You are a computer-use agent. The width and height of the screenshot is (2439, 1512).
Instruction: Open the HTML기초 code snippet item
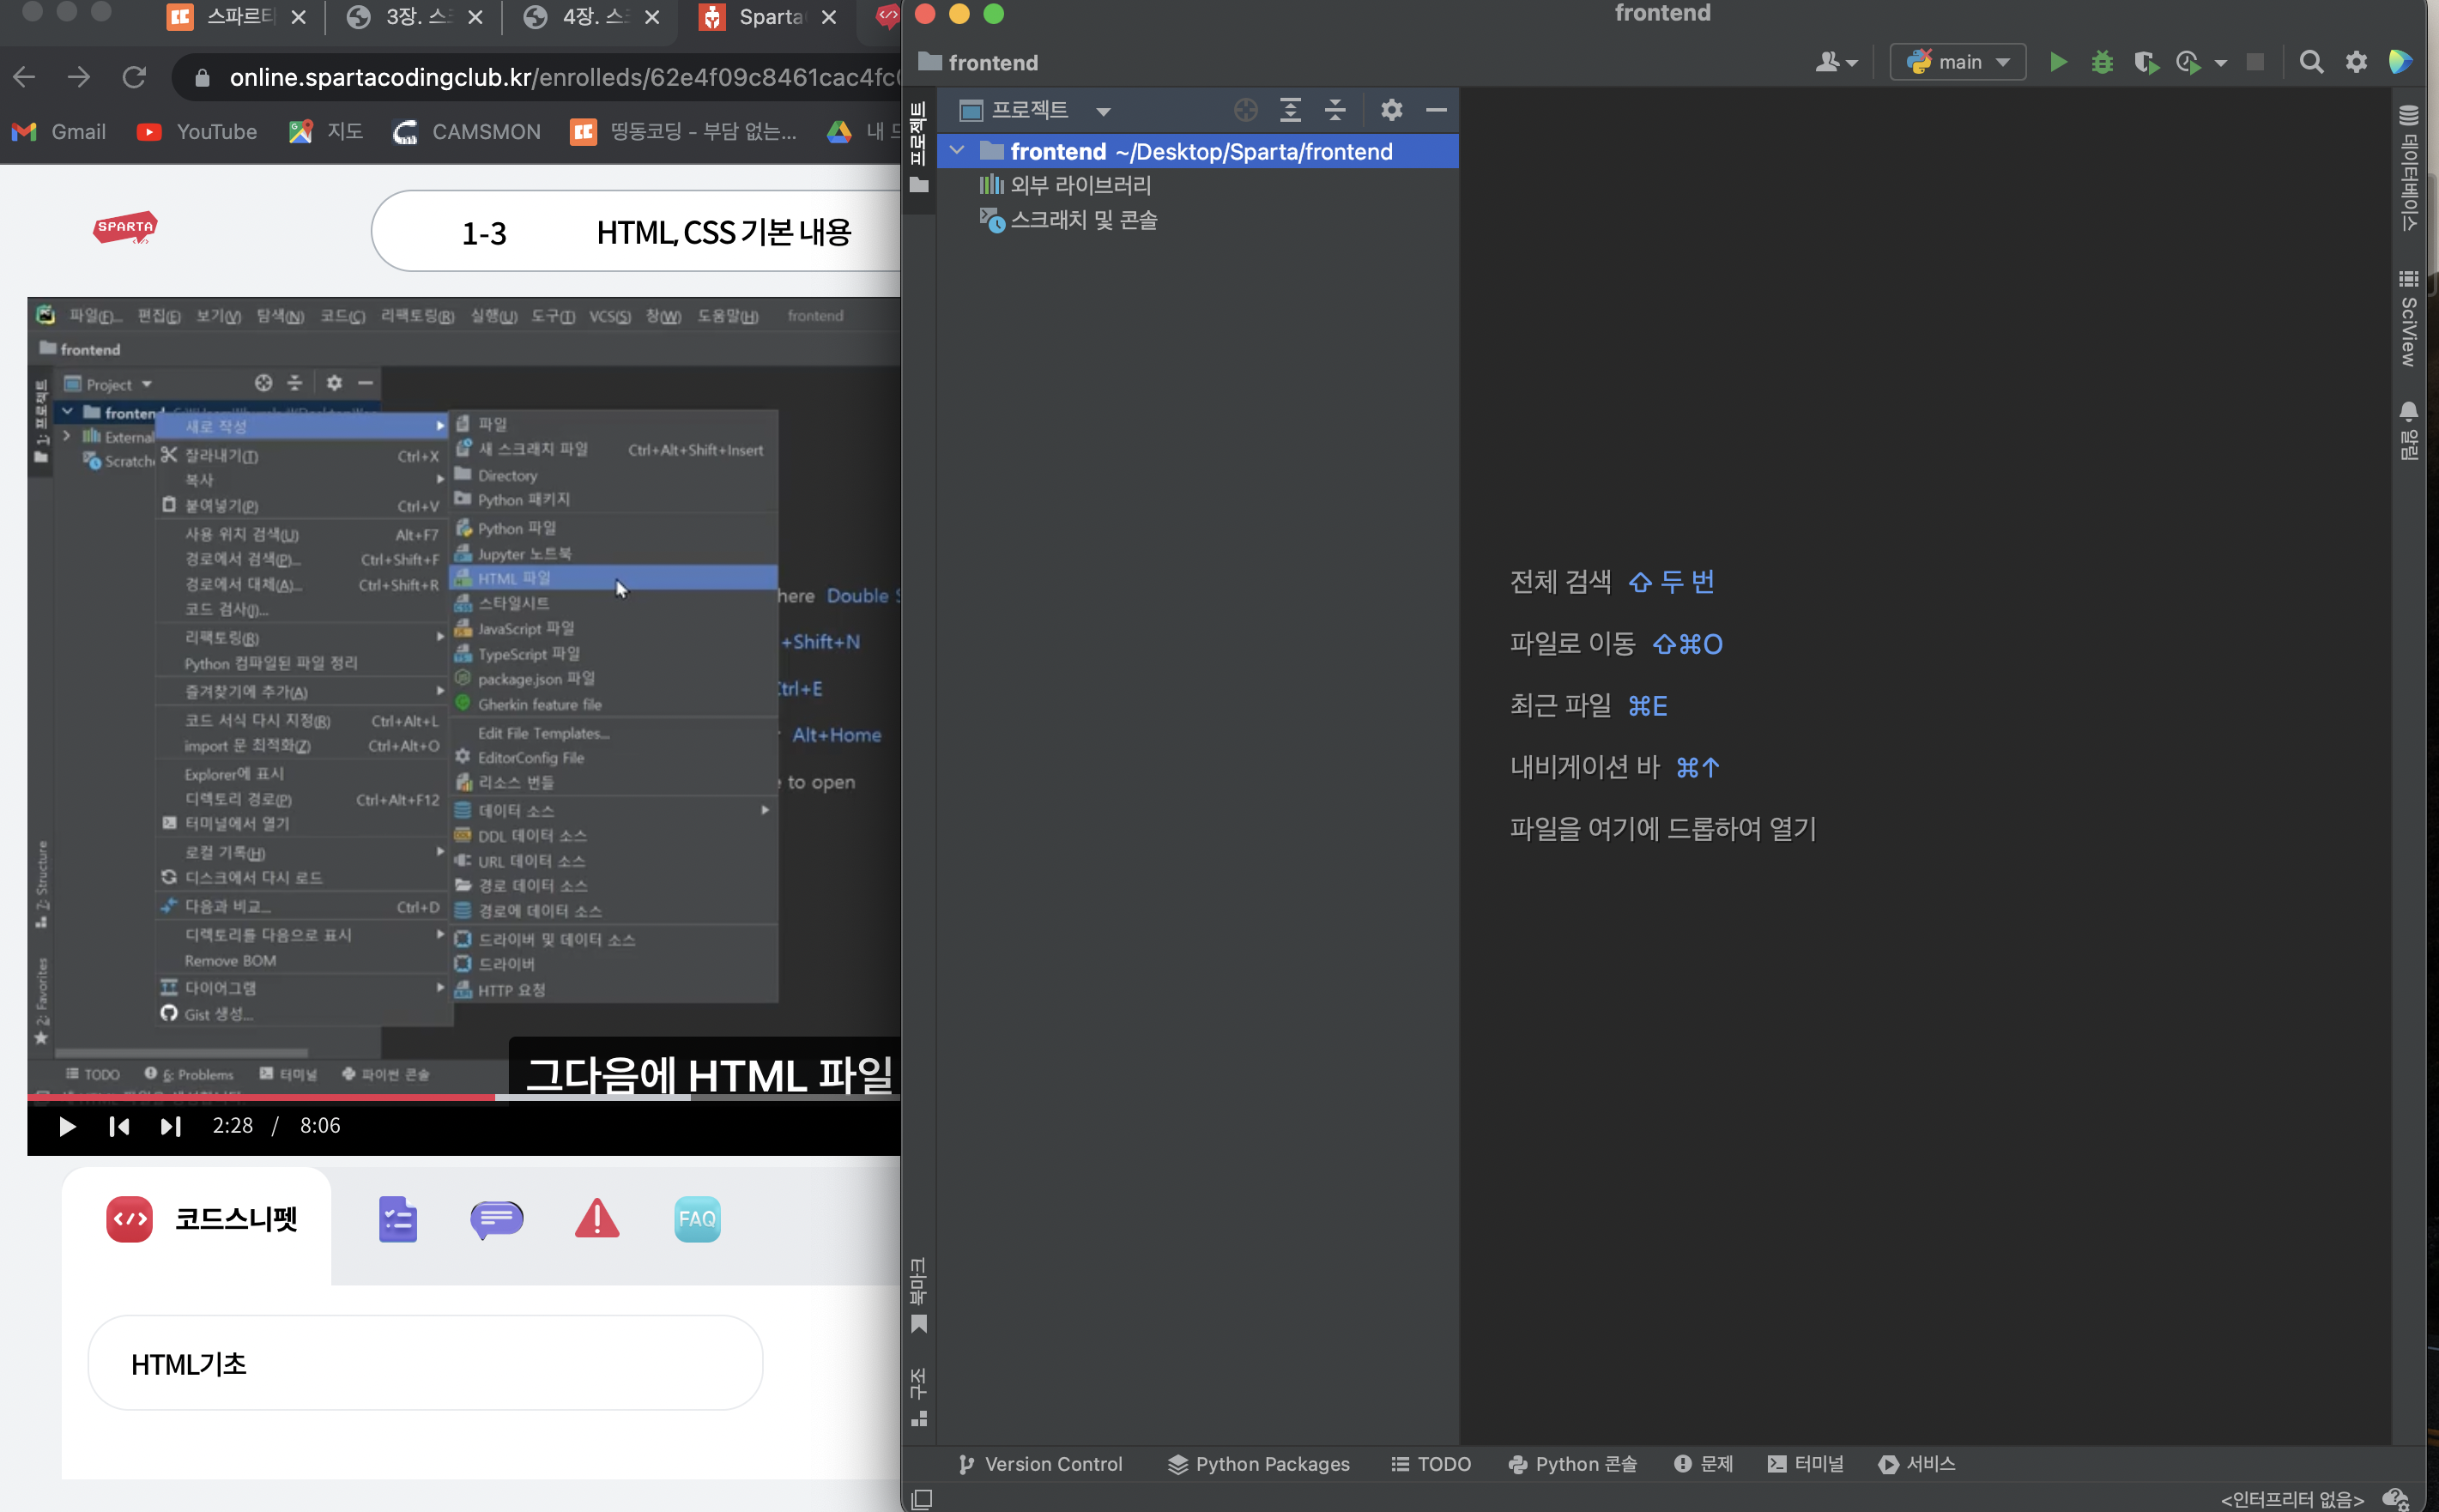(x=425, y=1363)
